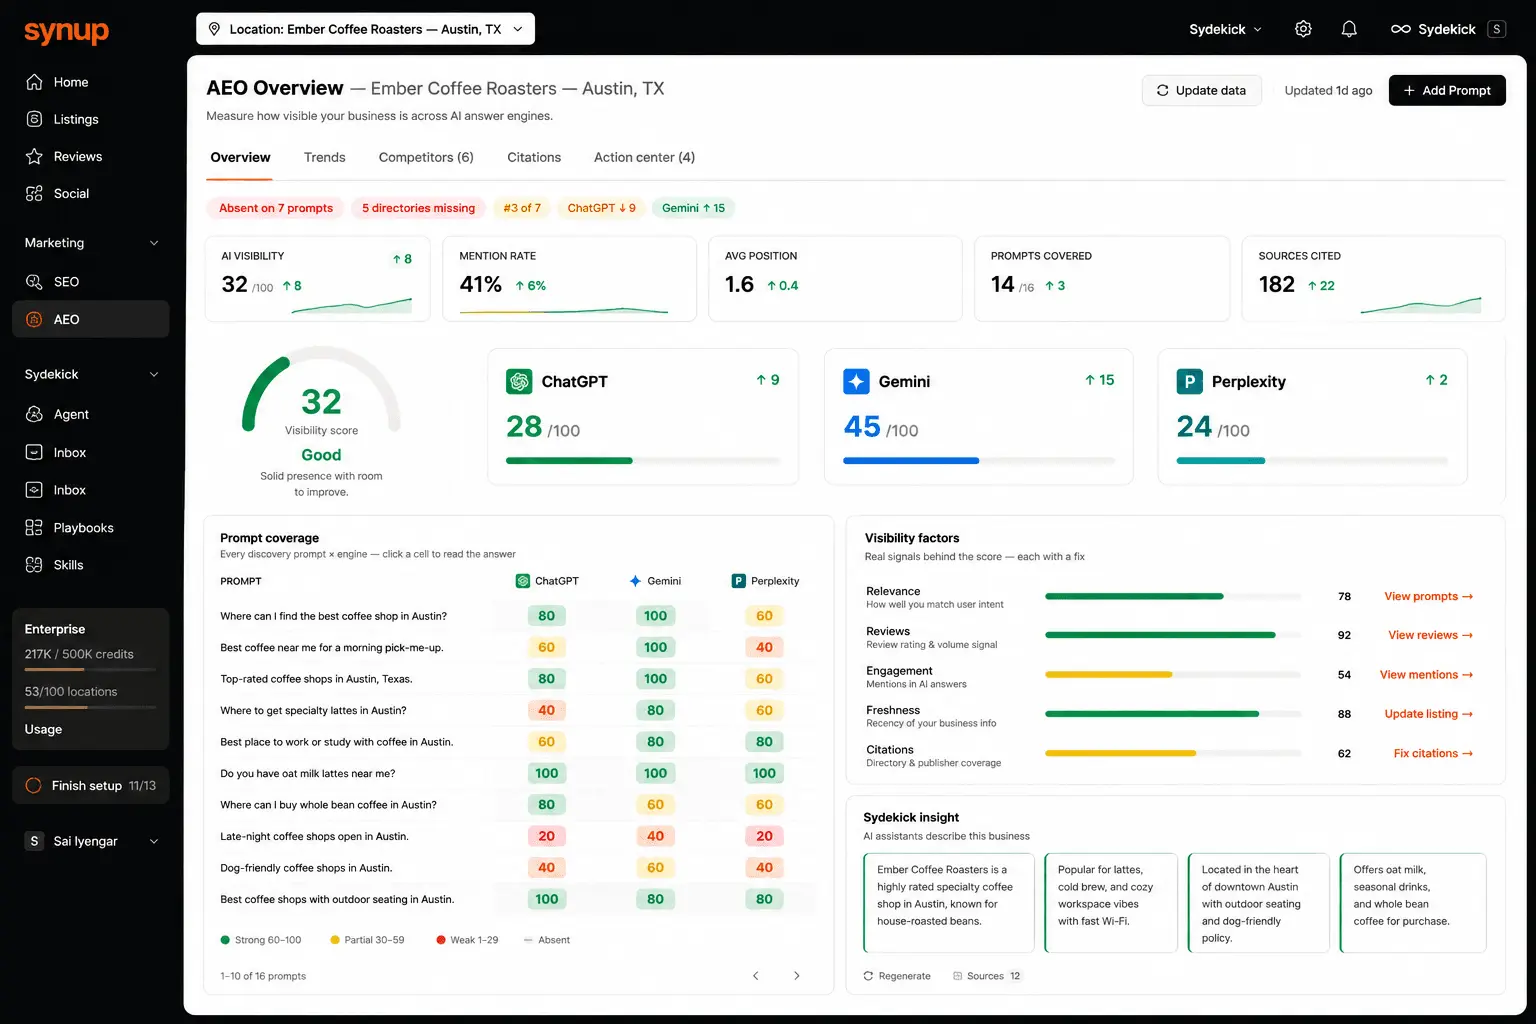Click the Synup logo
Screen dimensions: 1536x1024
[x=66, y=31]
